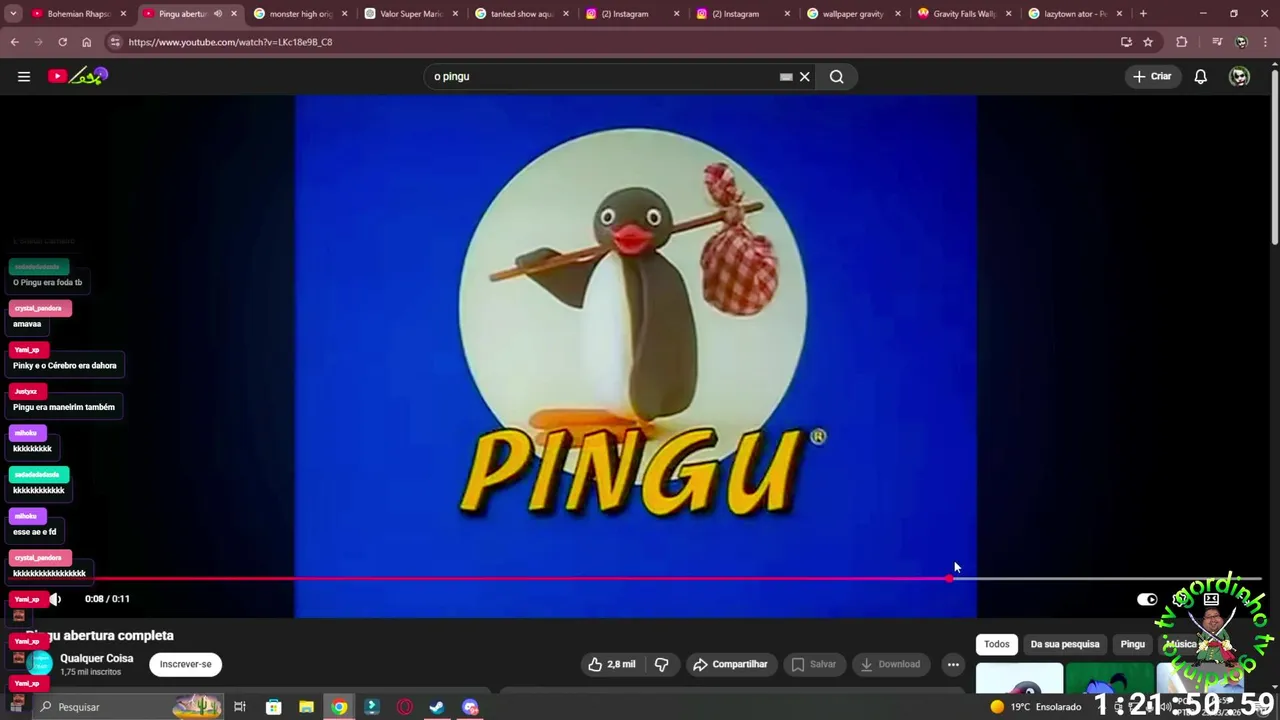Open the Chrome extensions puzzle icon
The width and height of the screenshot is (1280, 720).
click(1182, 42)
